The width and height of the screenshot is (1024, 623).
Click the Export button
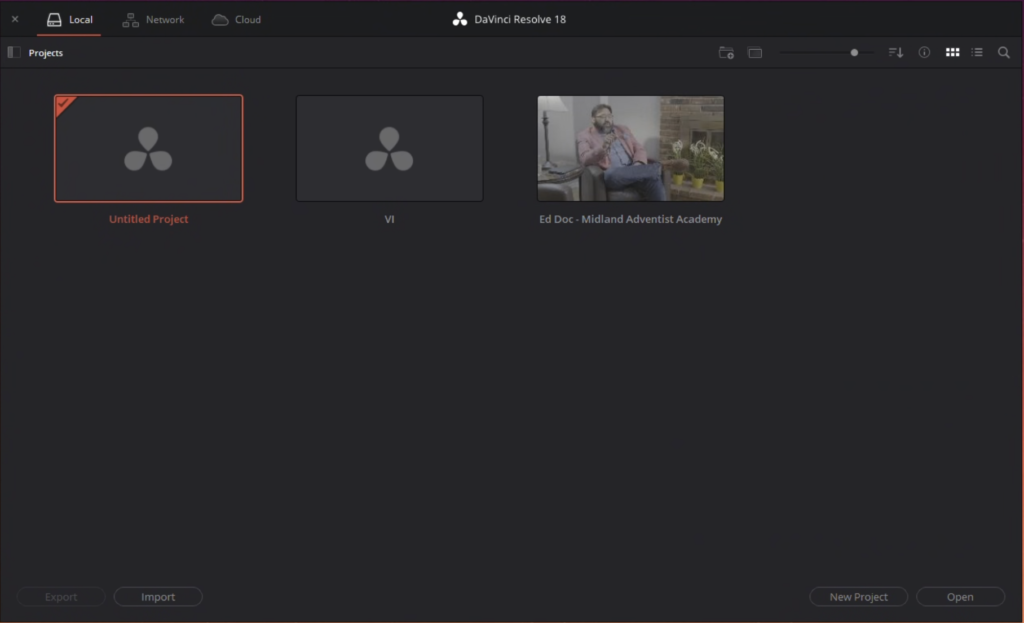point(61,597)
